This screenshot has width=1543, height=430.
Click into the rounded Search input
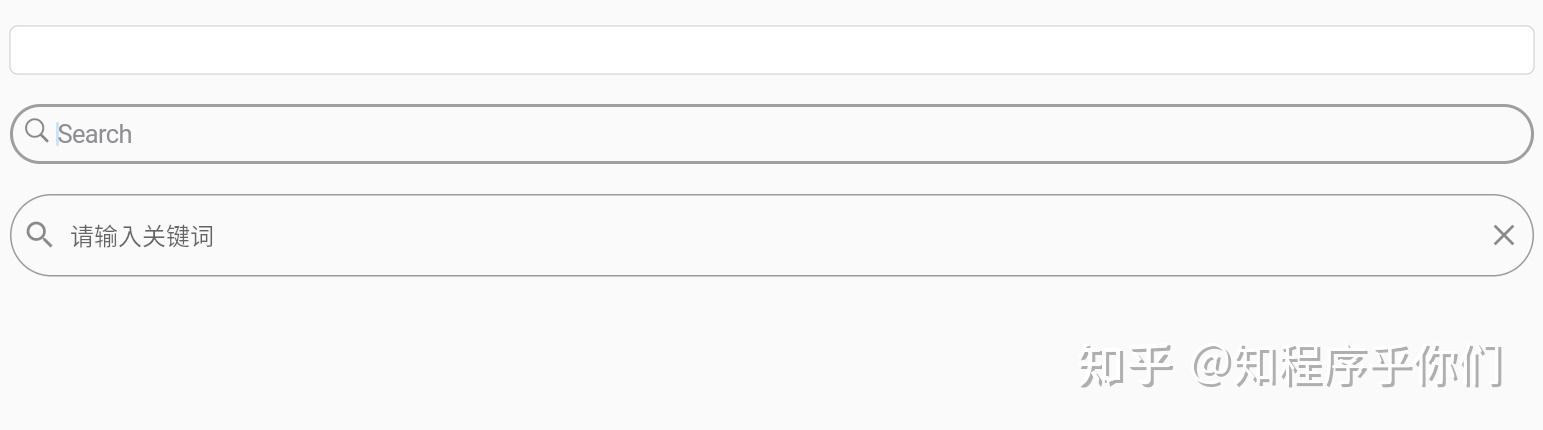(x=771, y=134)
